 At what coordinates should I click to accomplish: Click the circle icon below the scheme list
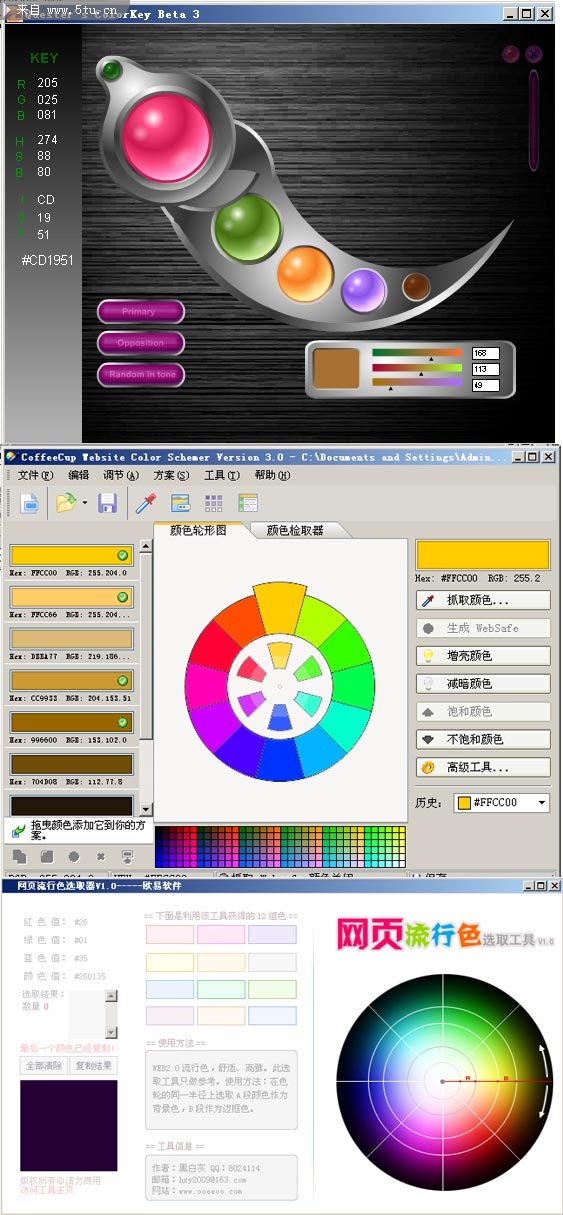(74, 857)
